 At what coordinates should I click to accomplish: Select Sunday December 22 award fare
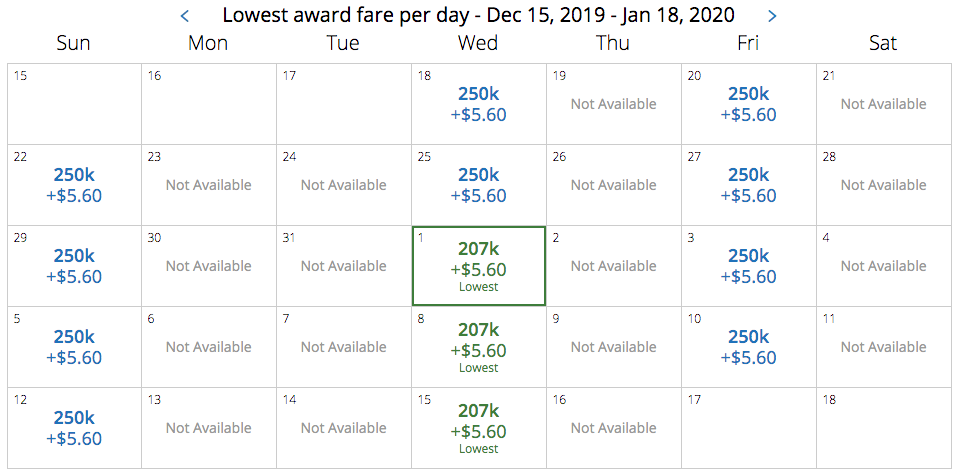point(74,185)
